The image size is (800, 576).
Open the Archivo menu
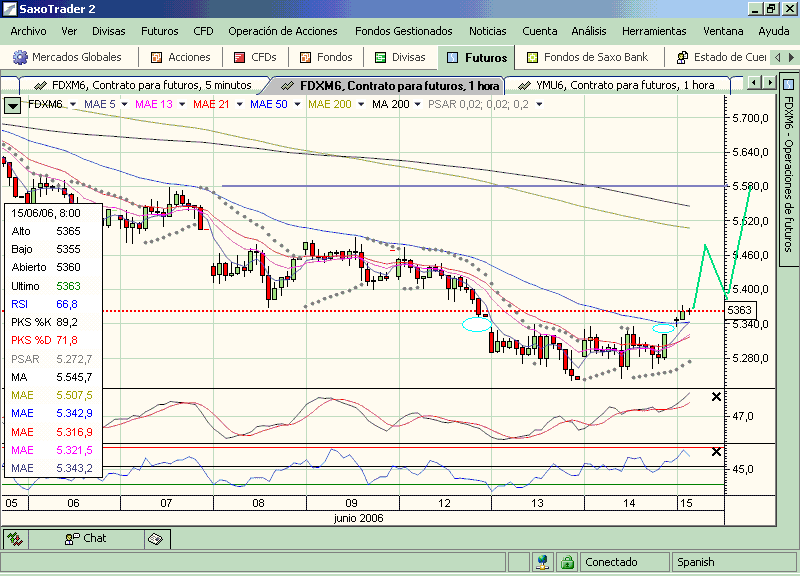click(28, 31)
